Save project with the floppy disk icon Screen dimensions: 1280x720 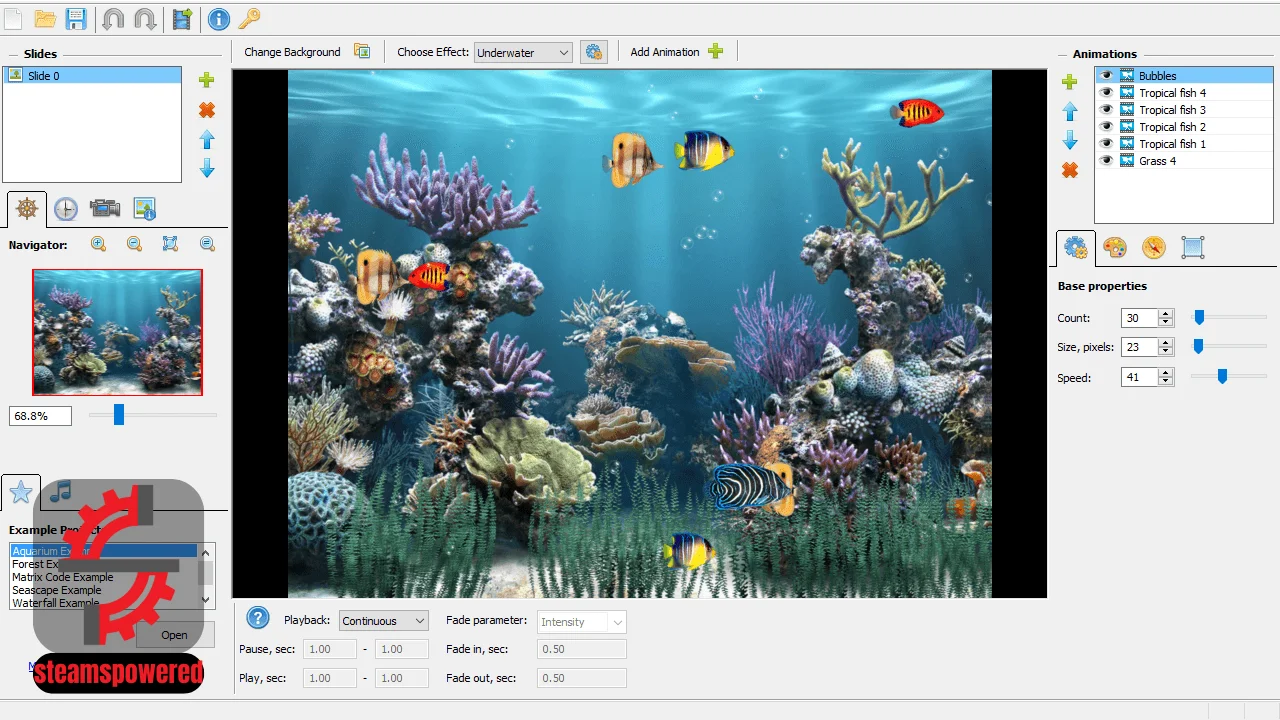(77, 18)
